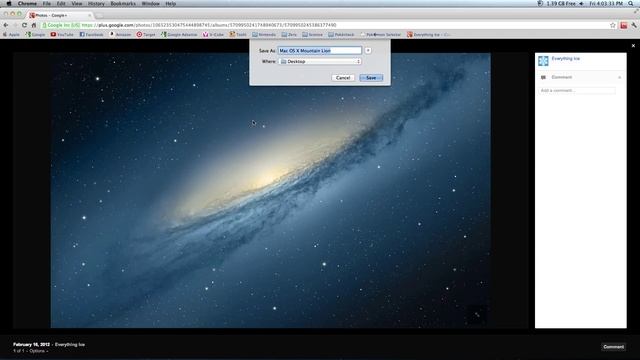
Task: Click the Mountain Lion galaxy photo
Action: [271, 190]
